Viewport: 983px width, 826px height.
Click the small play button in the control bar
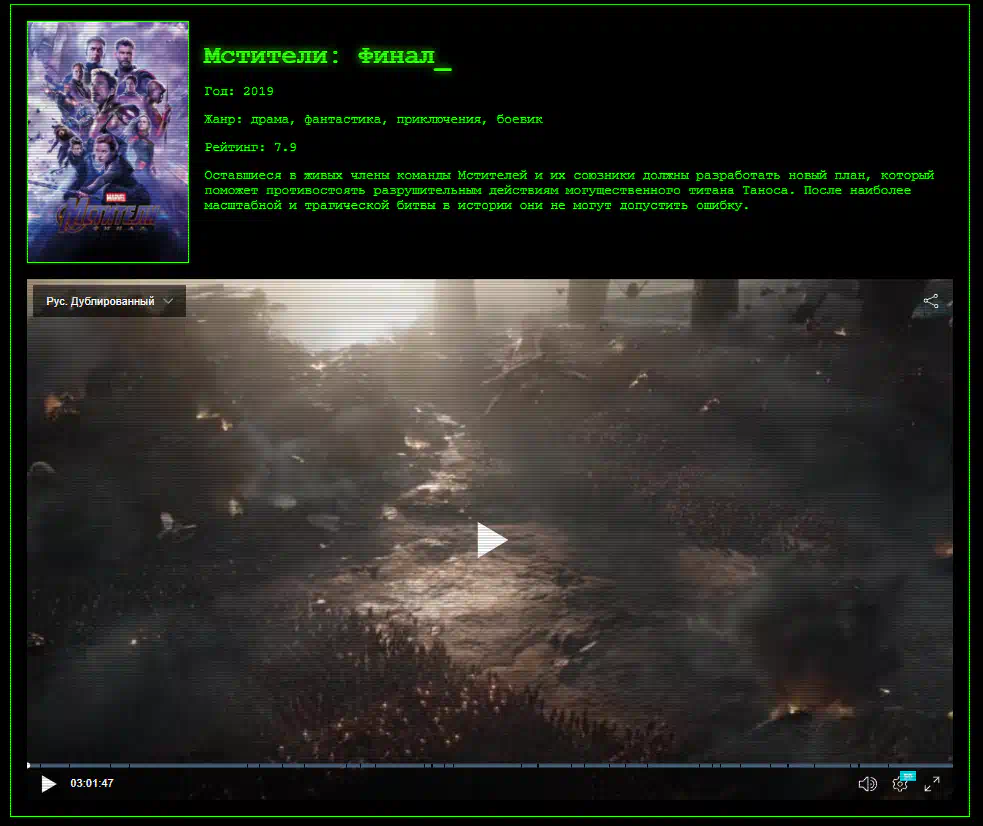[48, 783]
